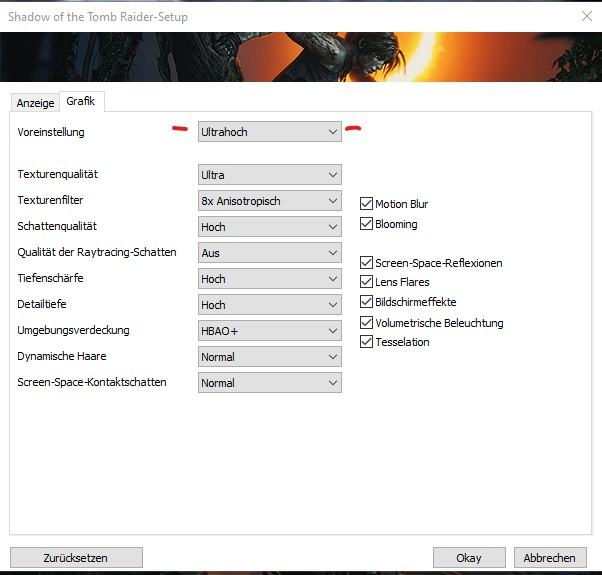This screenshot has width=602, height=575.
Task: Open Qualität der Raytracing-Schatten dropdown
Action: pos(270,253)
